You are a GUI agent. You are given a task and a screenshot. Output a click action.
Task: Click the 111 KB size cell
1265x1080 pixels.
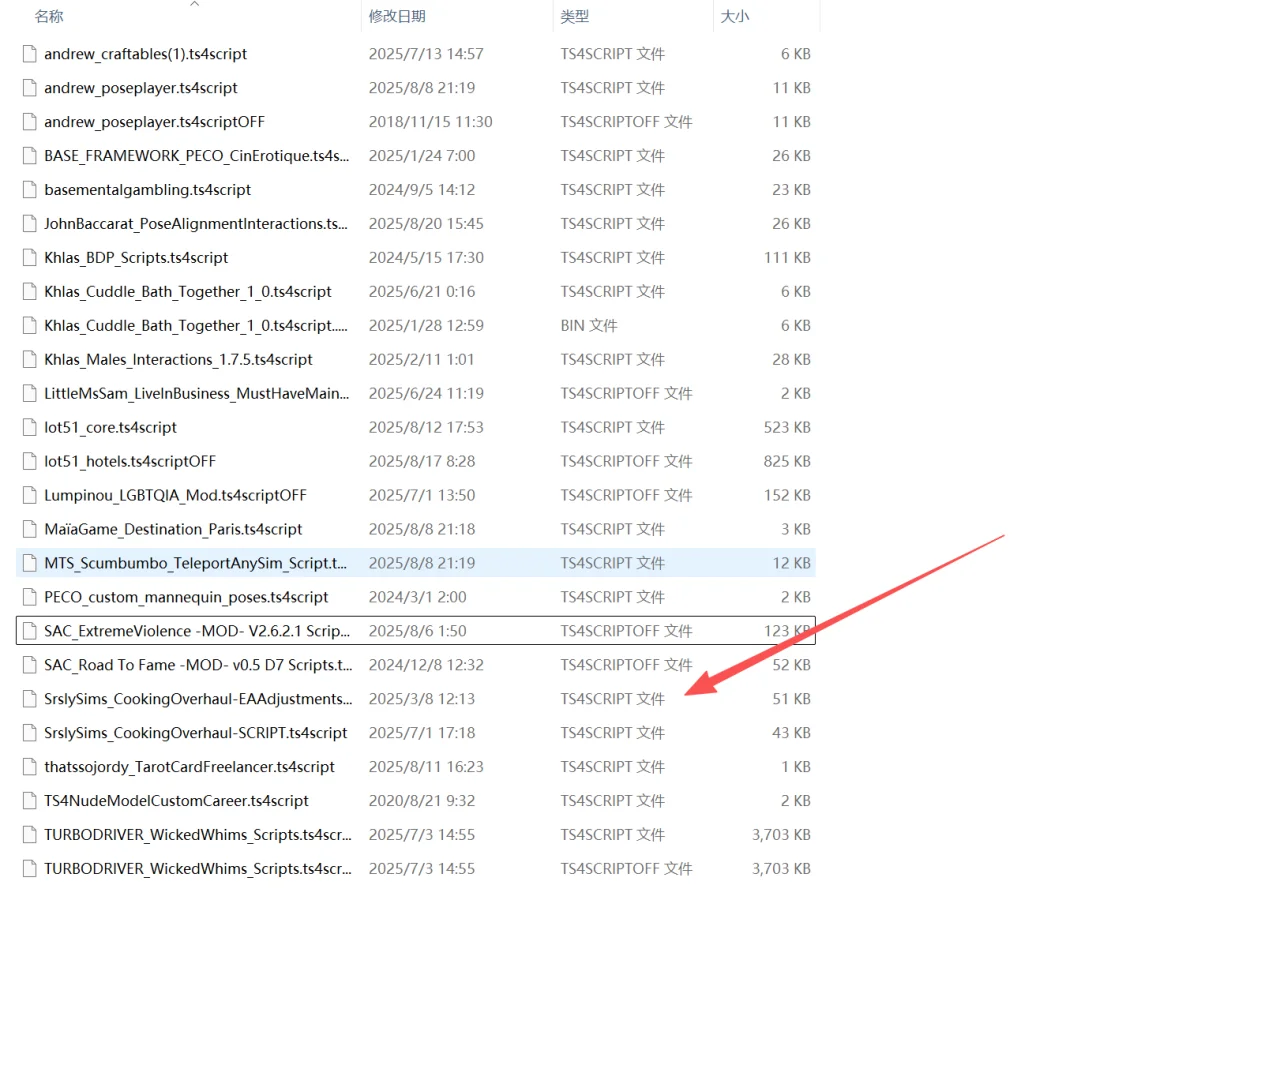pos(787,258)
